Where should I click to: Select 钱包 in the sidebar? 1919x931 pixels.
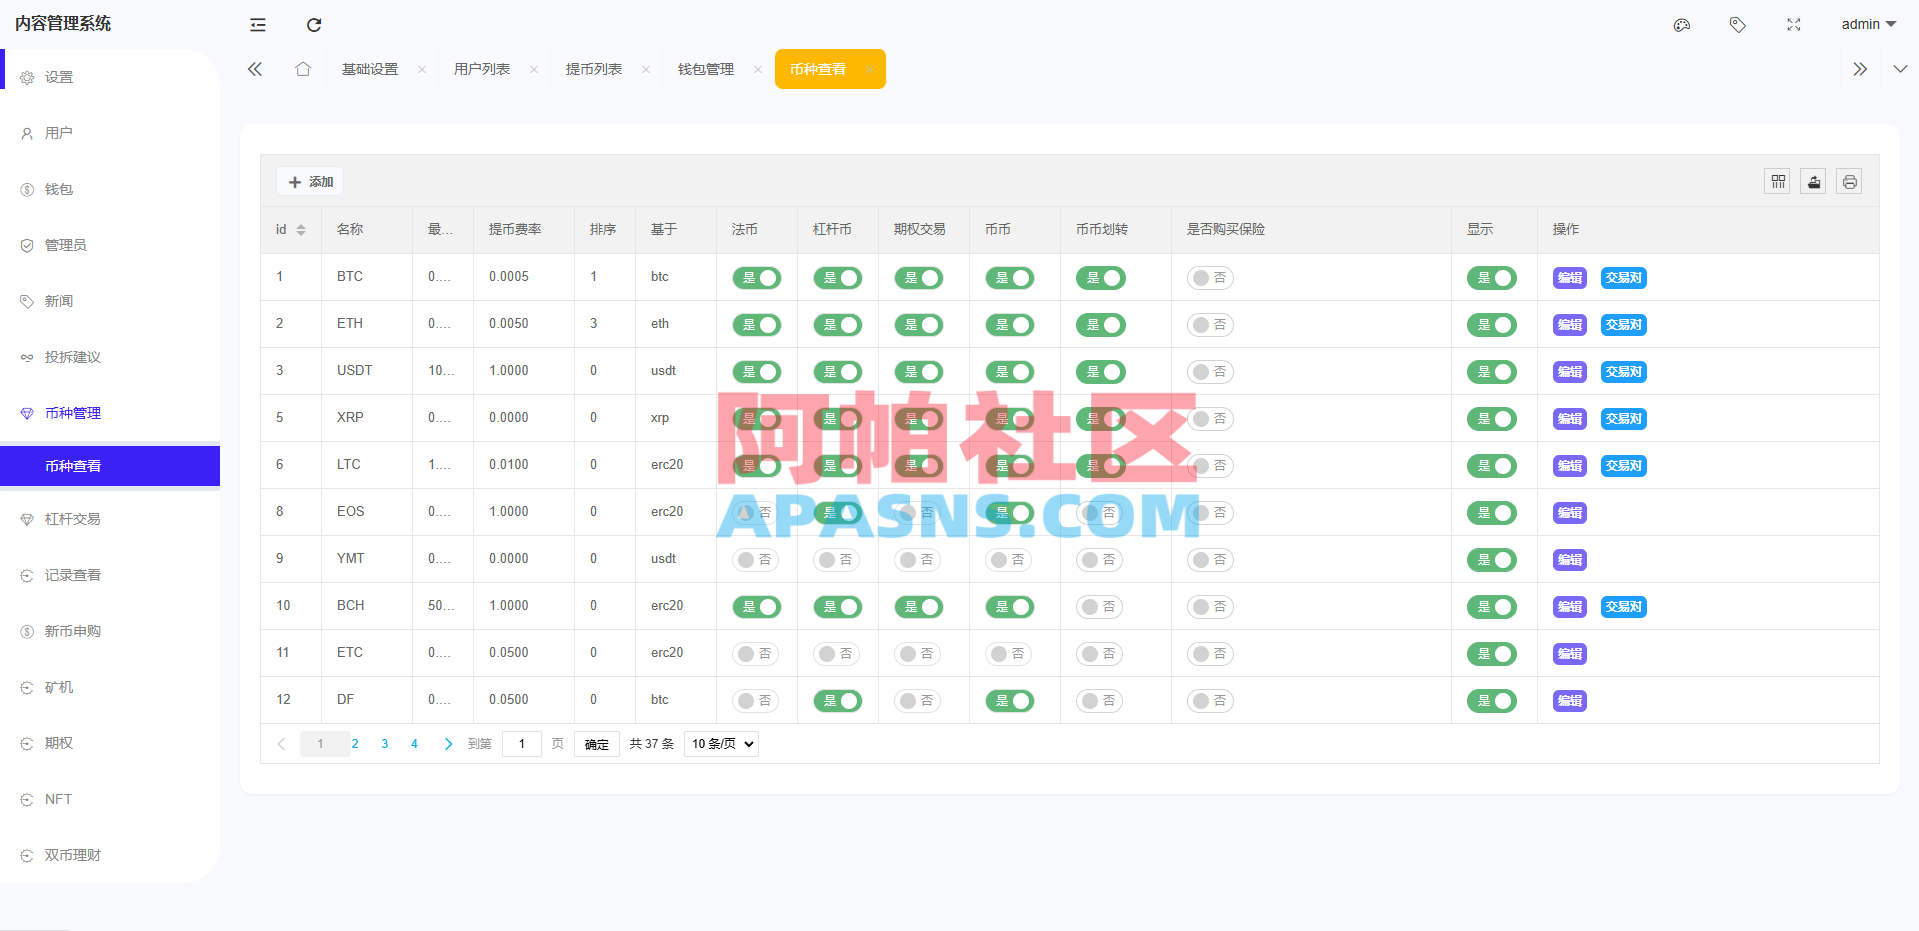[58, 188]
